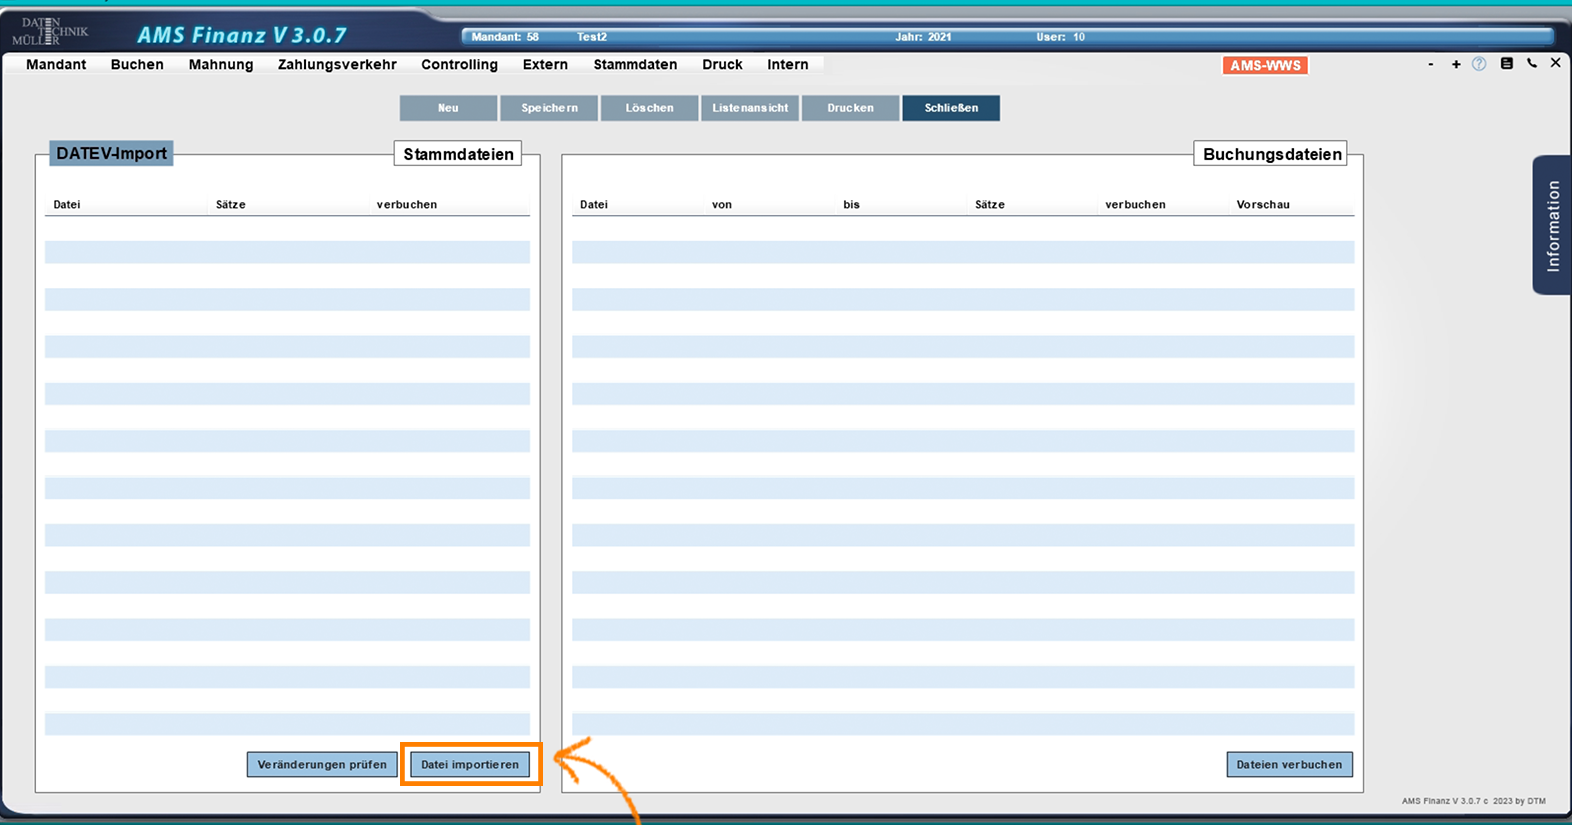1572x825 pixels.
Task: Click Veränderungen prüfen button
Action: [x=322, y=764]
